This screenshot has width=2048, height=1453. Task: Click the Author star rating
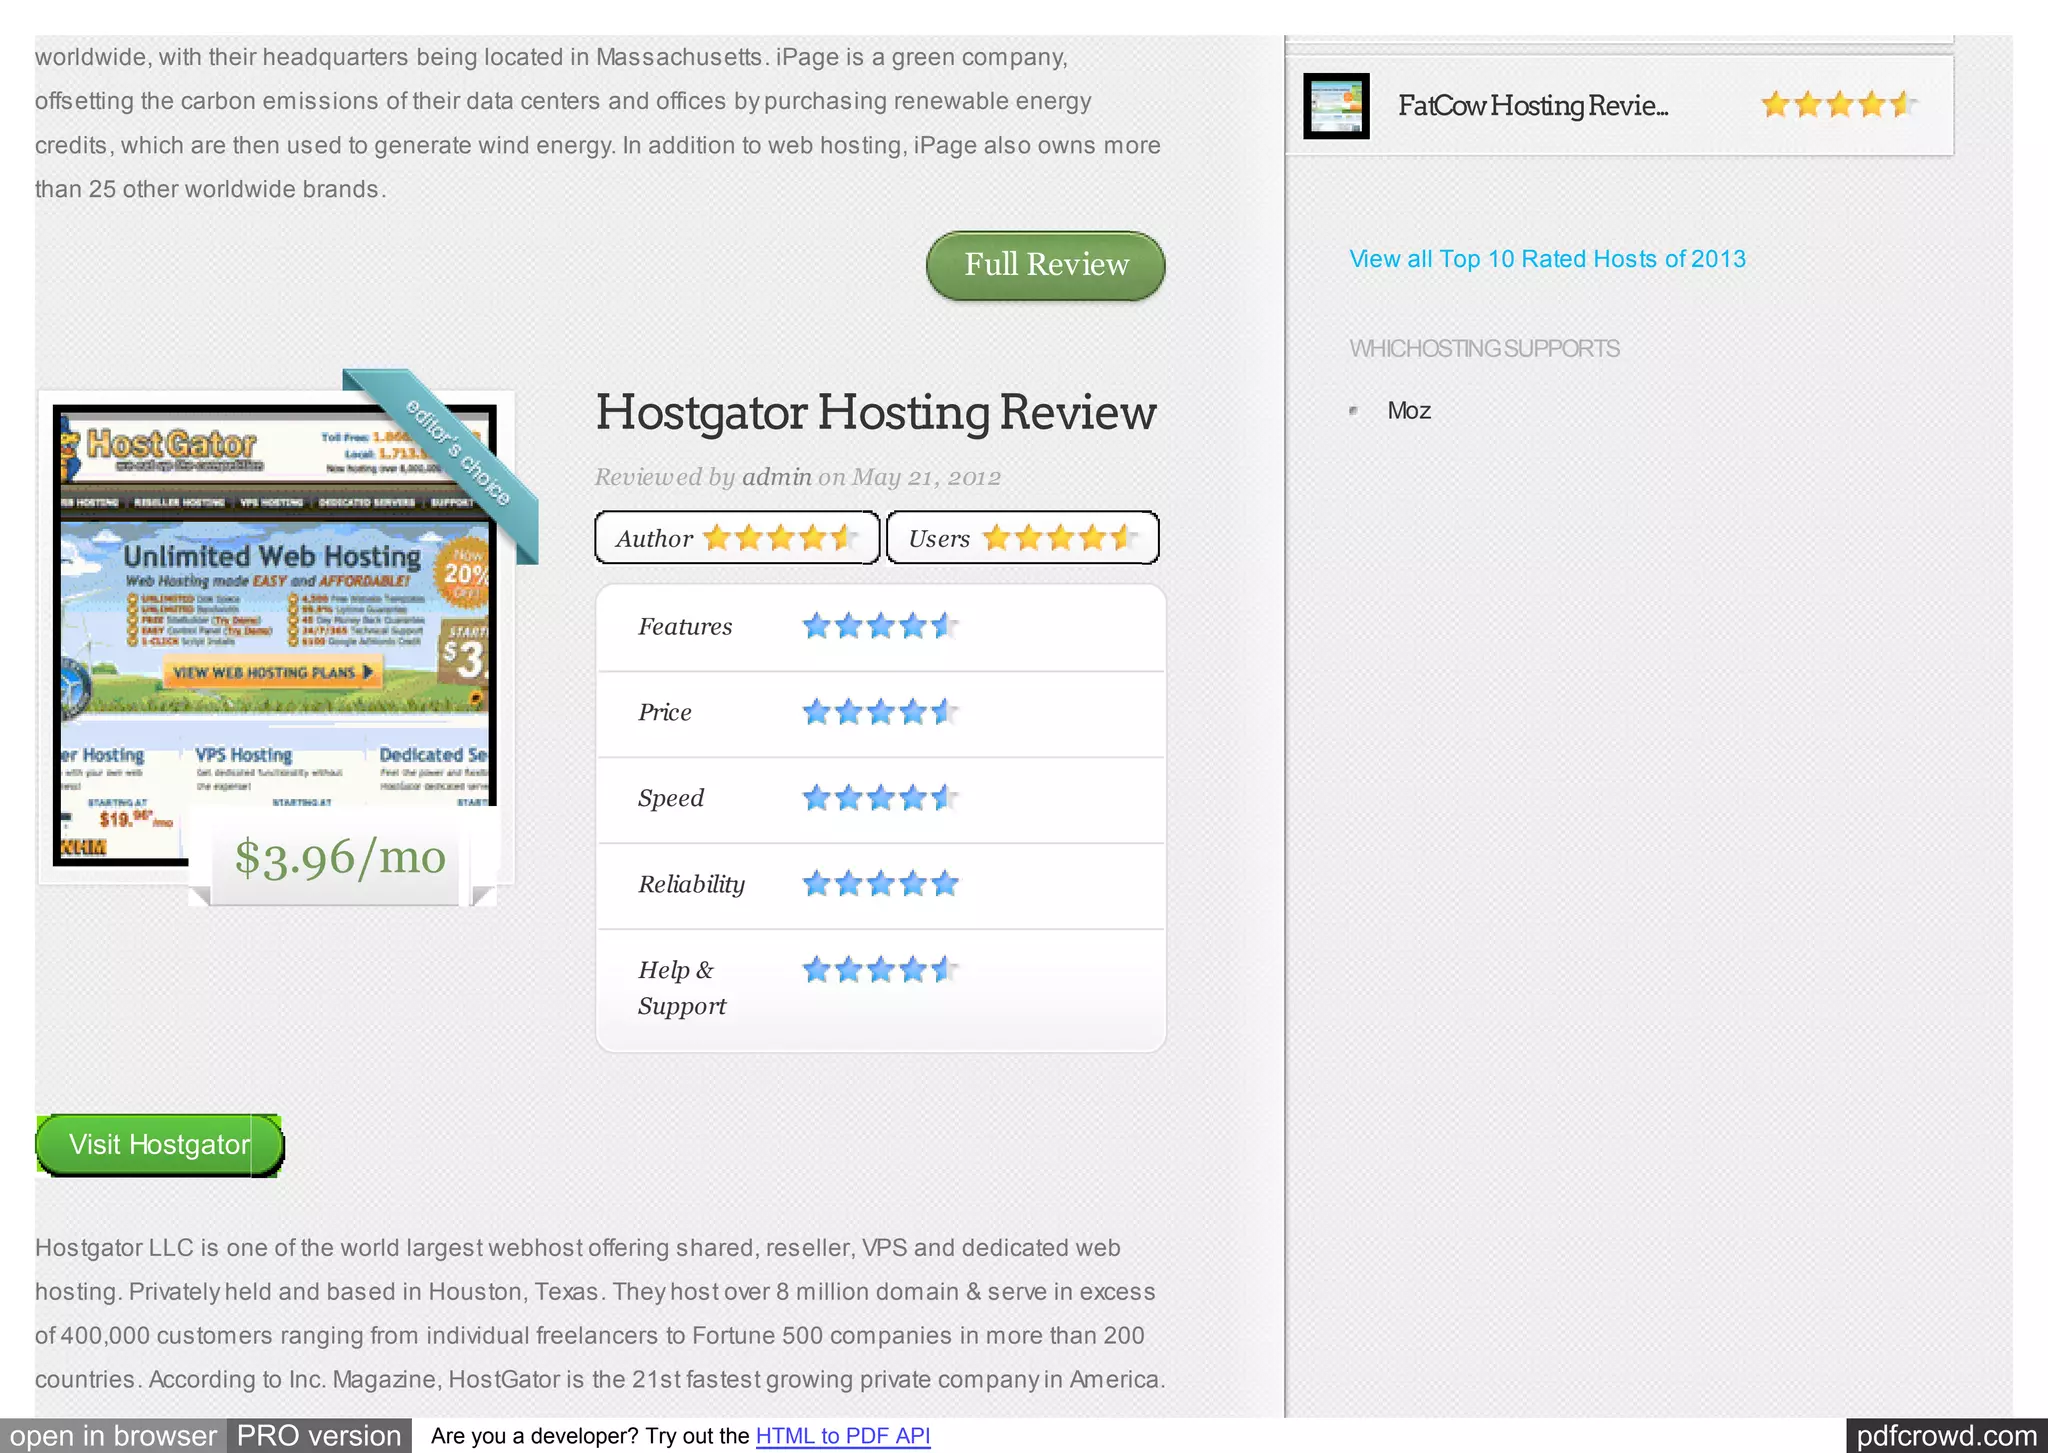(x=779, y=538)
